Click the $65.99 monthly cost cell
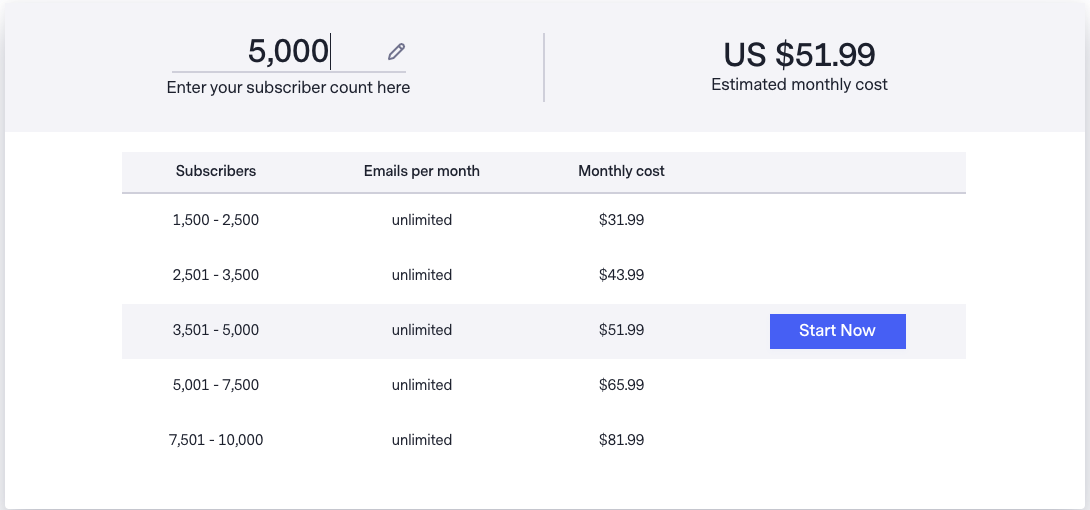Screen dimensions: 1090x510 click(x=621, y=385)
